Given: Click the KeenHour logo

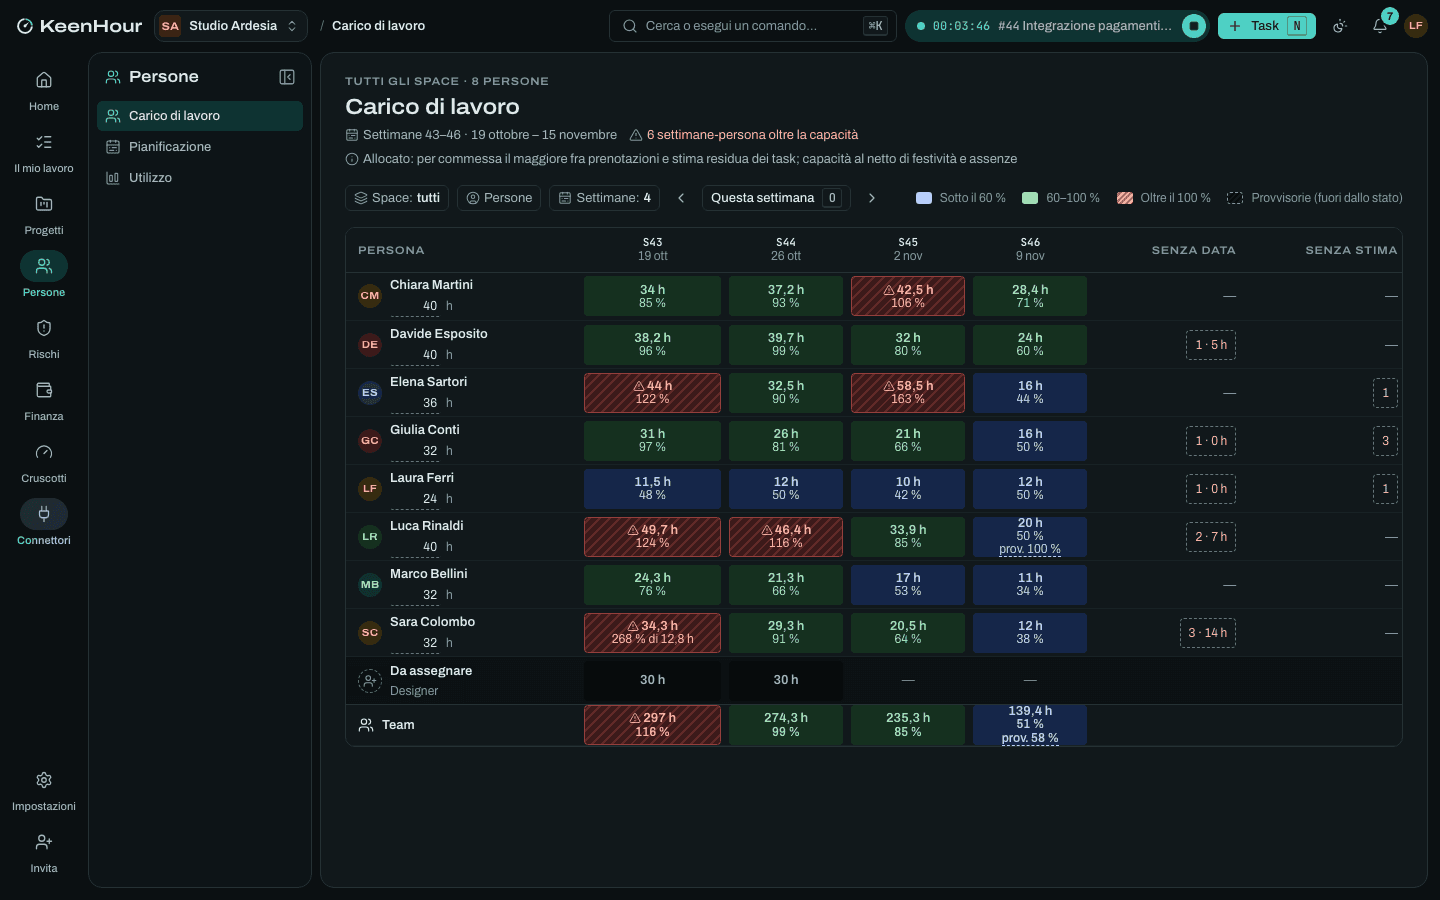Looking at the screenshot, I should pos(80,26).
